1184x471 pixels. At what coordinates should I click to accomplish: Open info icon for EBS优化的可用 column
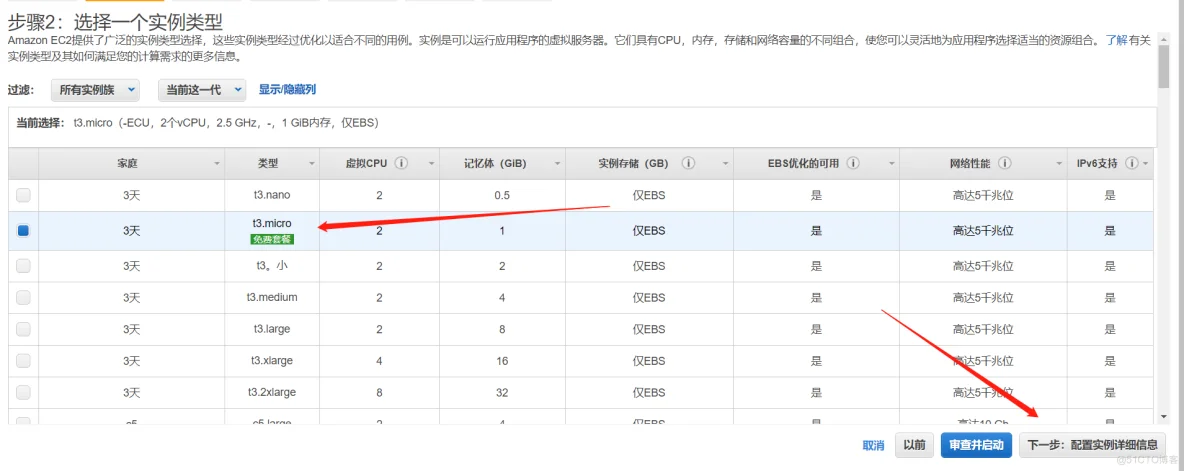coord(853,163)
